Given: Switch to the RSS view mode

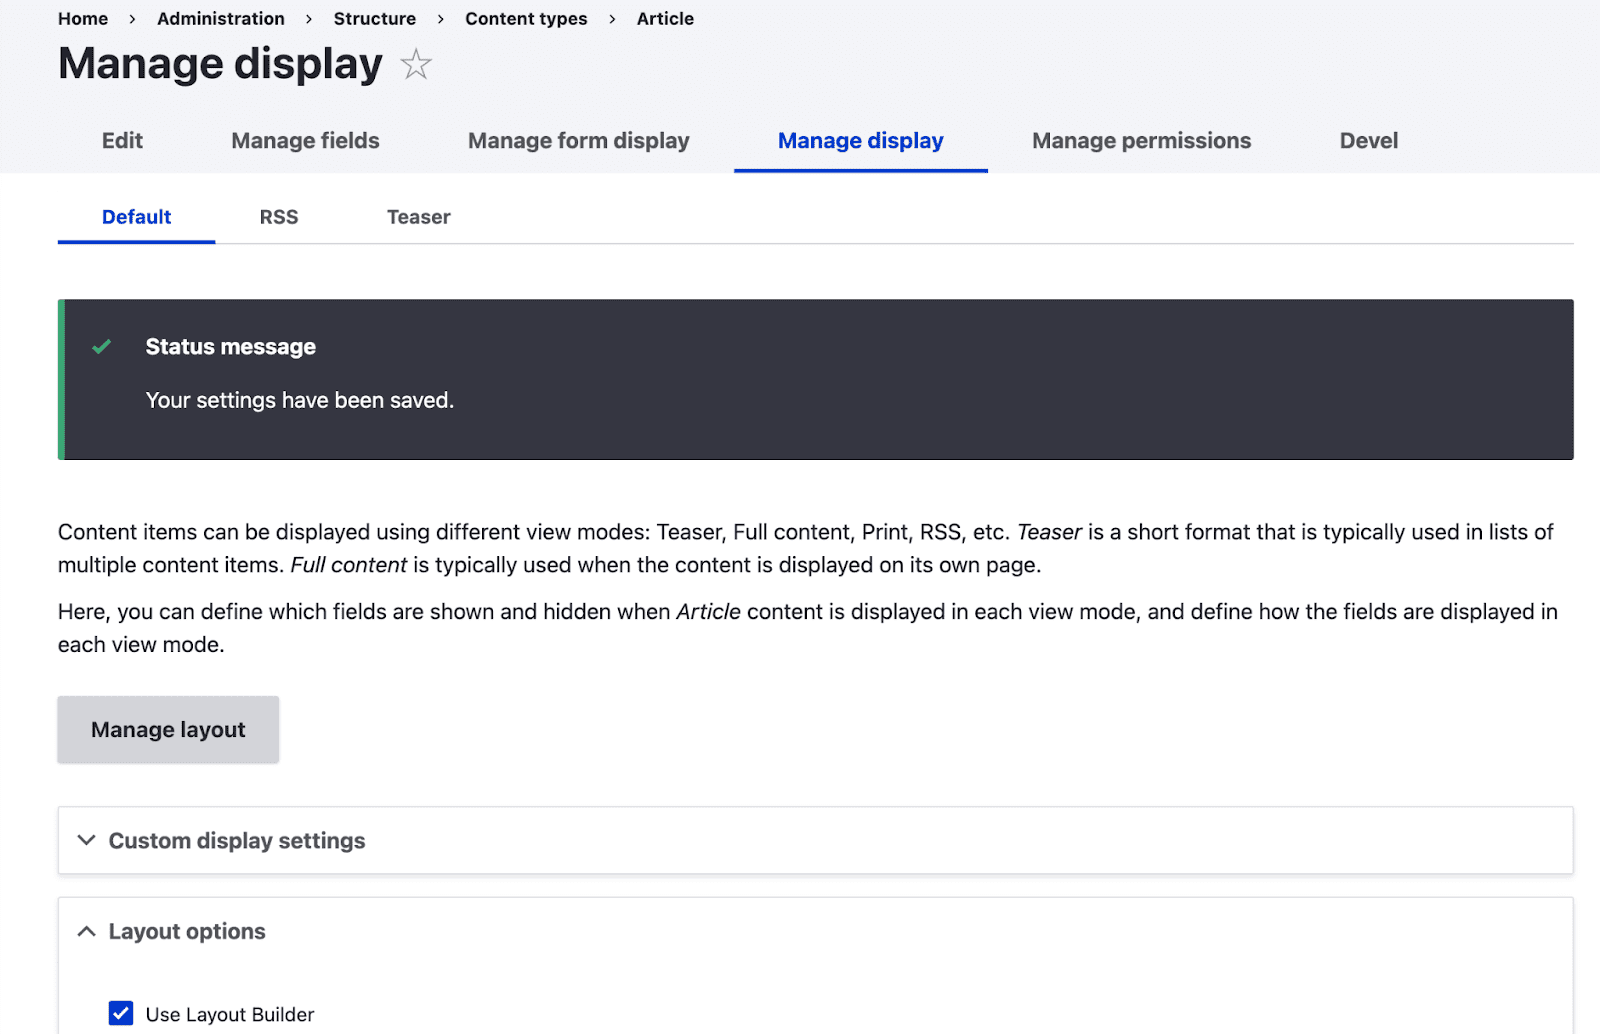Looking at the screenshot, I should point(279,217).
